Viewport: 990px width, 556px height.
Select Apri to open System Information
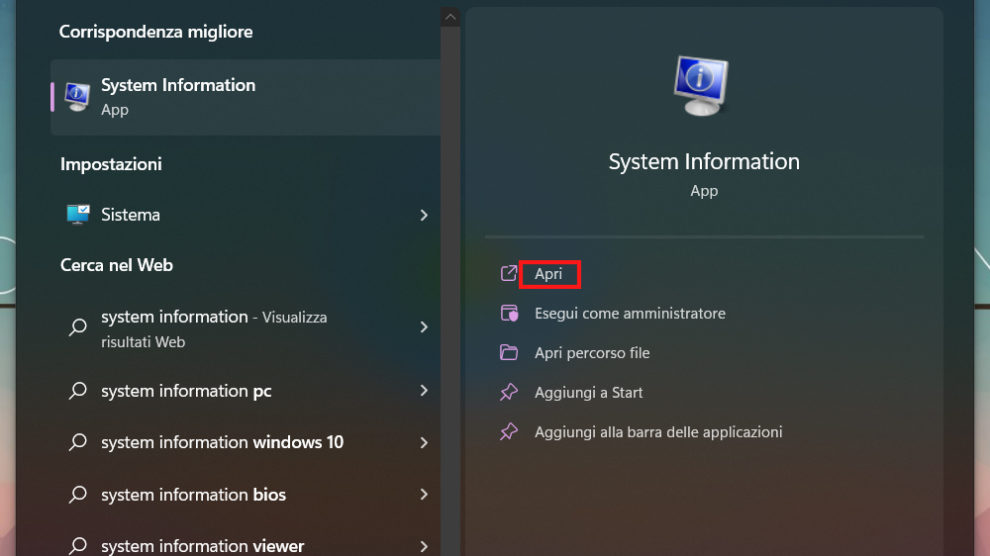[548, 273]
